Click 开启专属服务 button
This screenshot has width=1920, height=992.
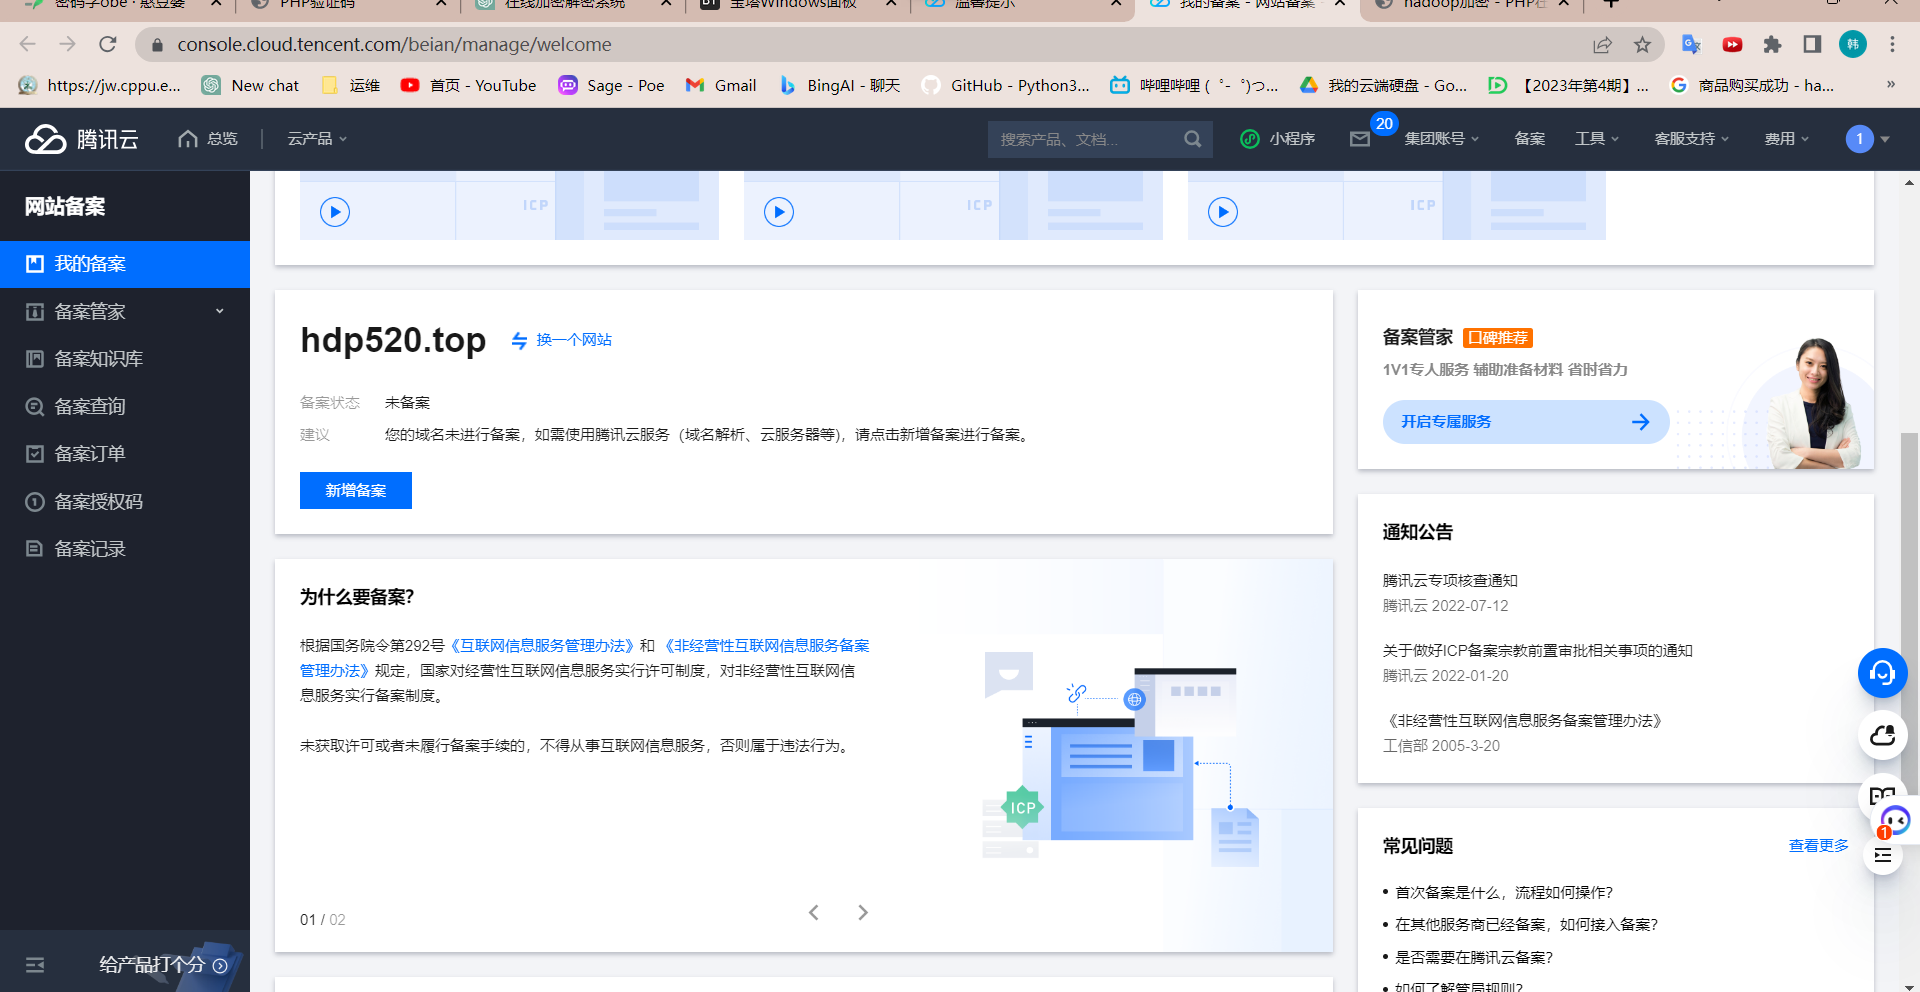click(1526, 422)
